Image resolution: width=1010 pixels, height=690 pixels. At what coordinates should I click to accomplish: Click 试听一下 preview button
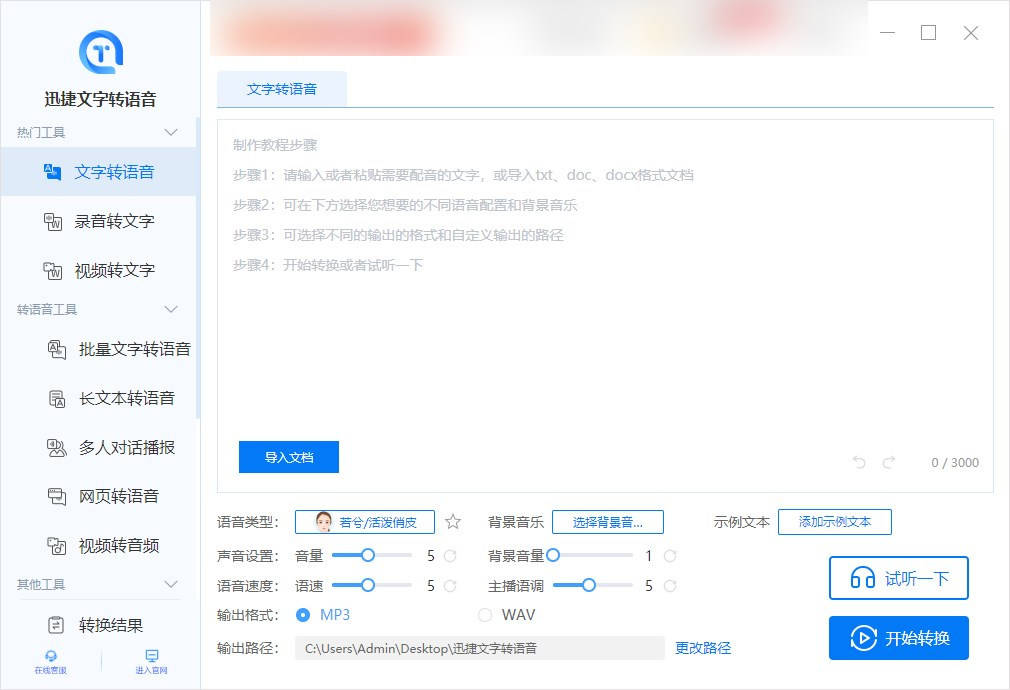pyautogui.click(x=899, y=578)
